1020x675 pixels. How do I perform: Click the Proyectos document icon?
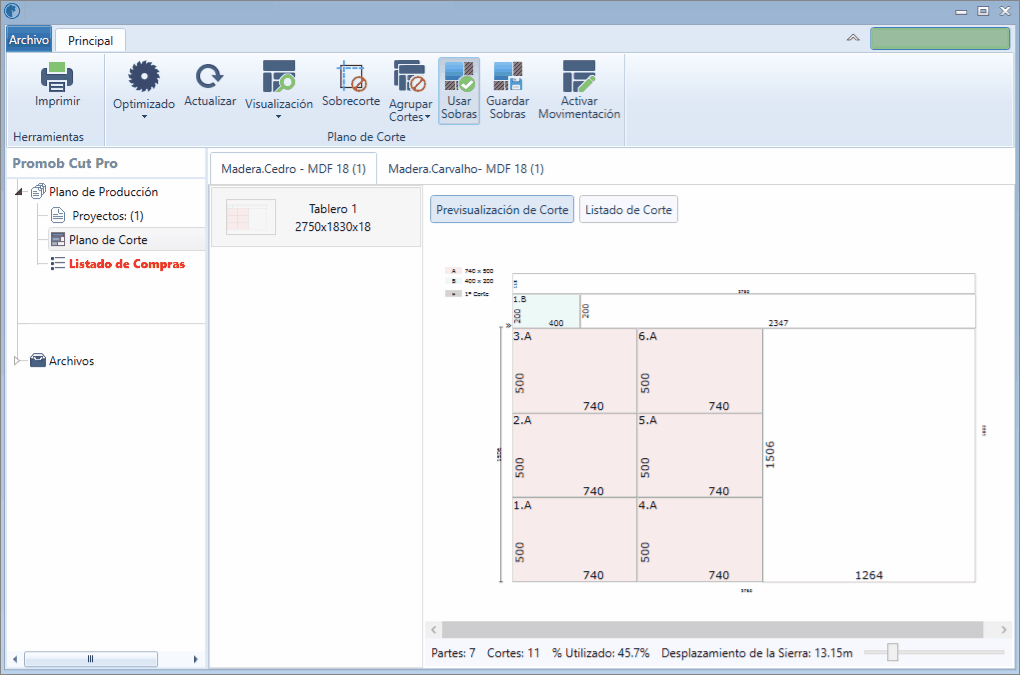58,215
